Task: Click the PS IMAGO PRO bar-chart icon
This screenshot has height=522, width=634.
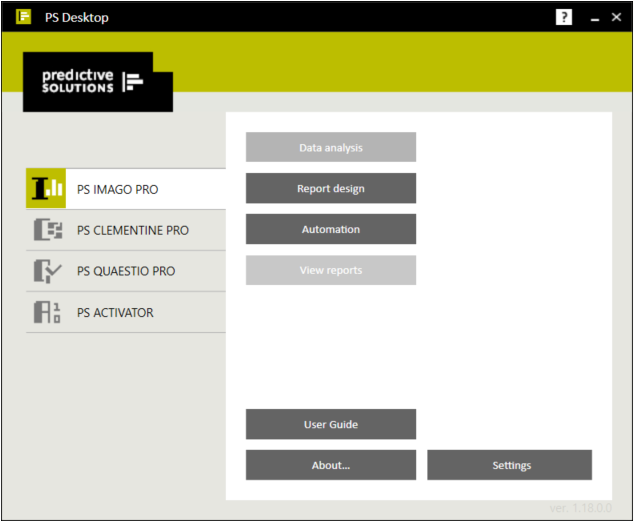Action: click(46, 188)
